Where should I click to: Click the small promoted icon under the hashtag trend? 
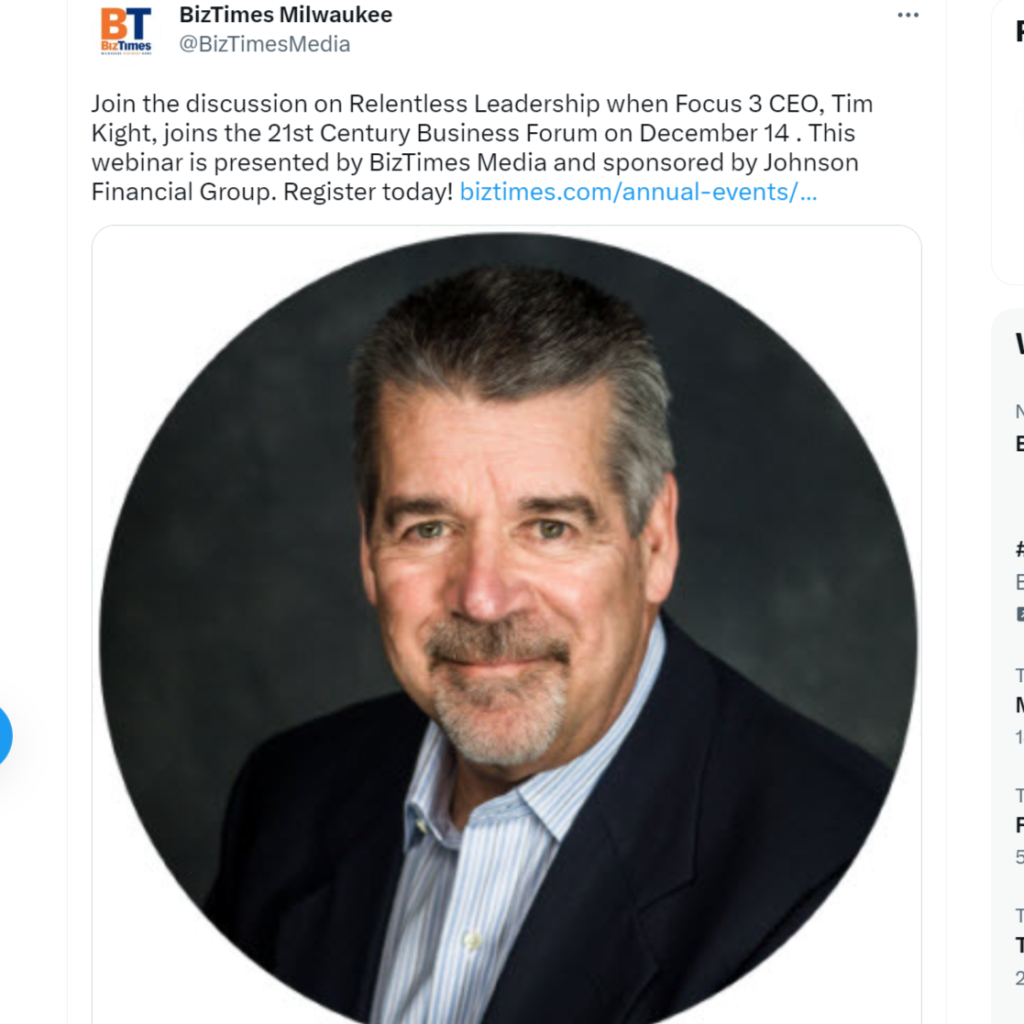1020,614
